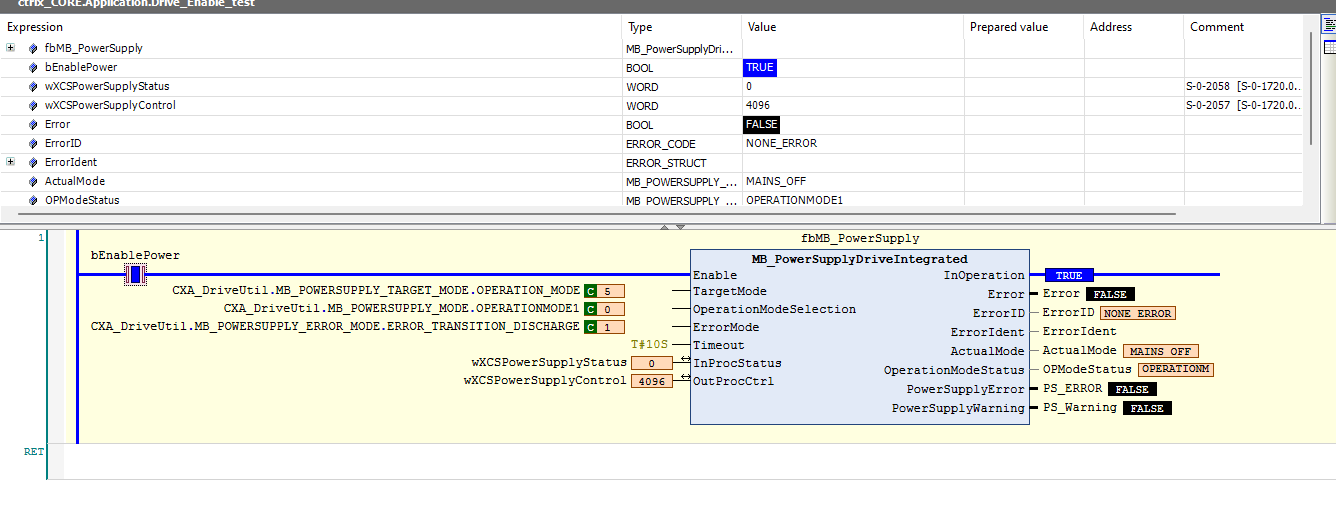Click variable icon beside bEnablePower row
Image resolution: width=1336 pixels, height=511 pixels.
click(x=33, y=68)
